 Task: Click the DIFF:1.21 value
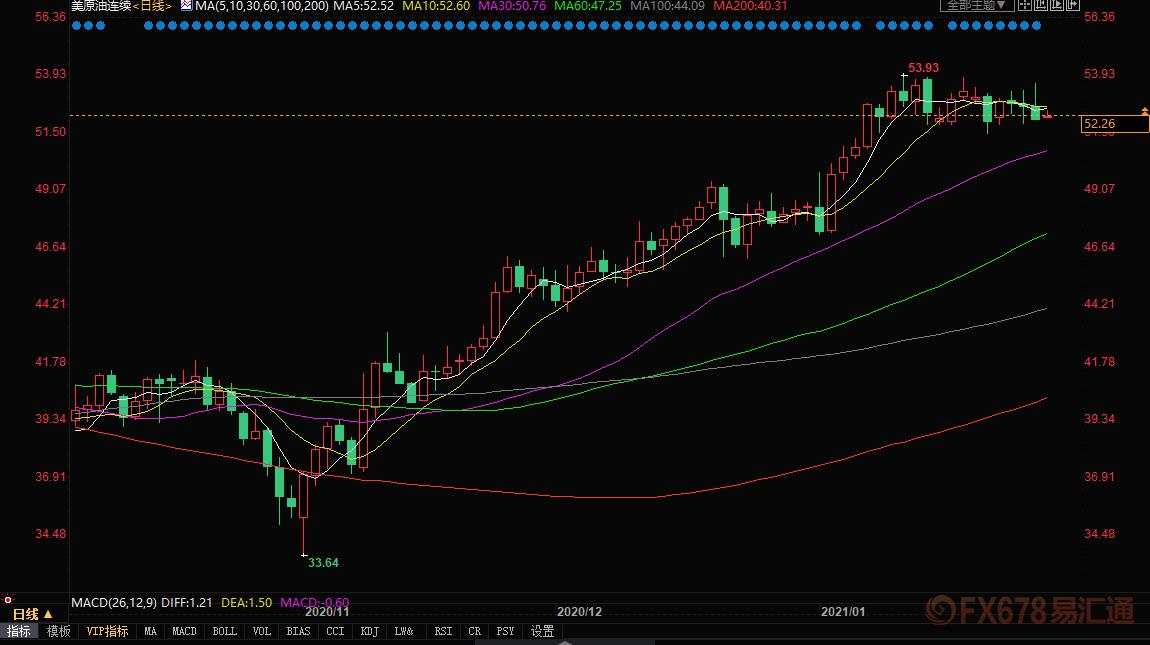186,602
